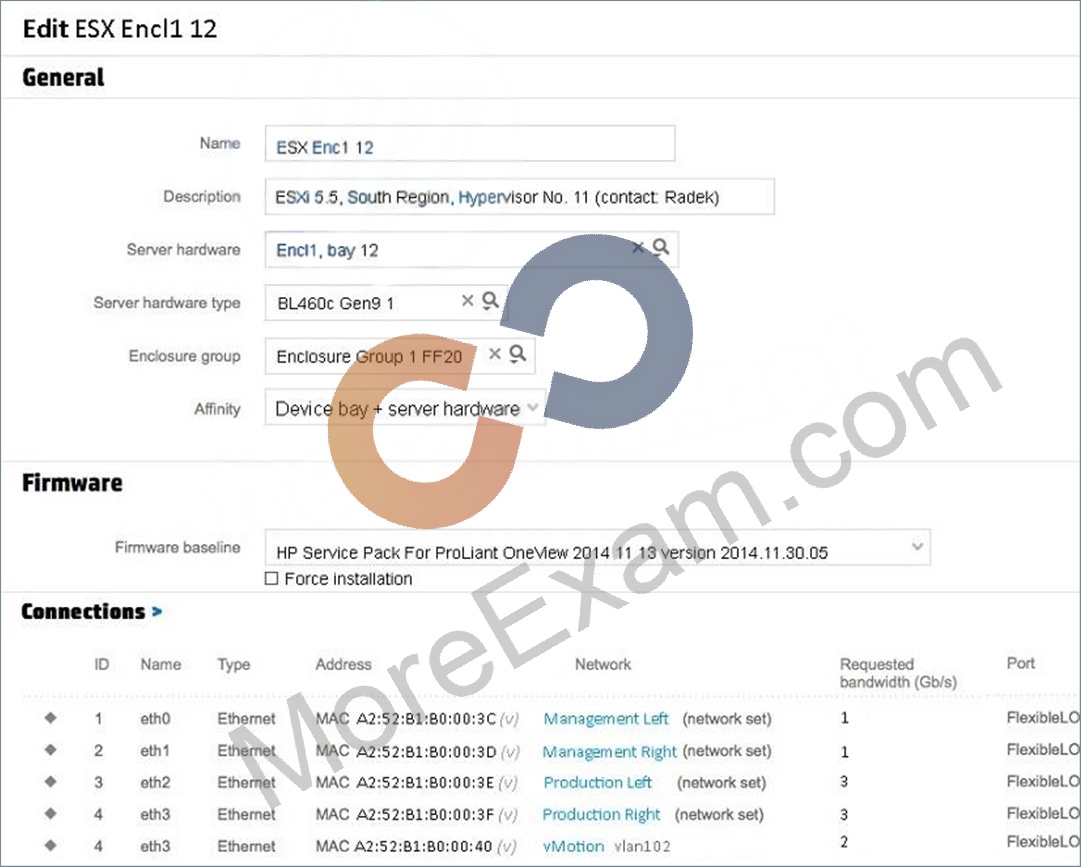Viewport: 1081px width, 867px height.
Task: Edit the Name input field
Action: pyautogui.click(x=469, y=144)
